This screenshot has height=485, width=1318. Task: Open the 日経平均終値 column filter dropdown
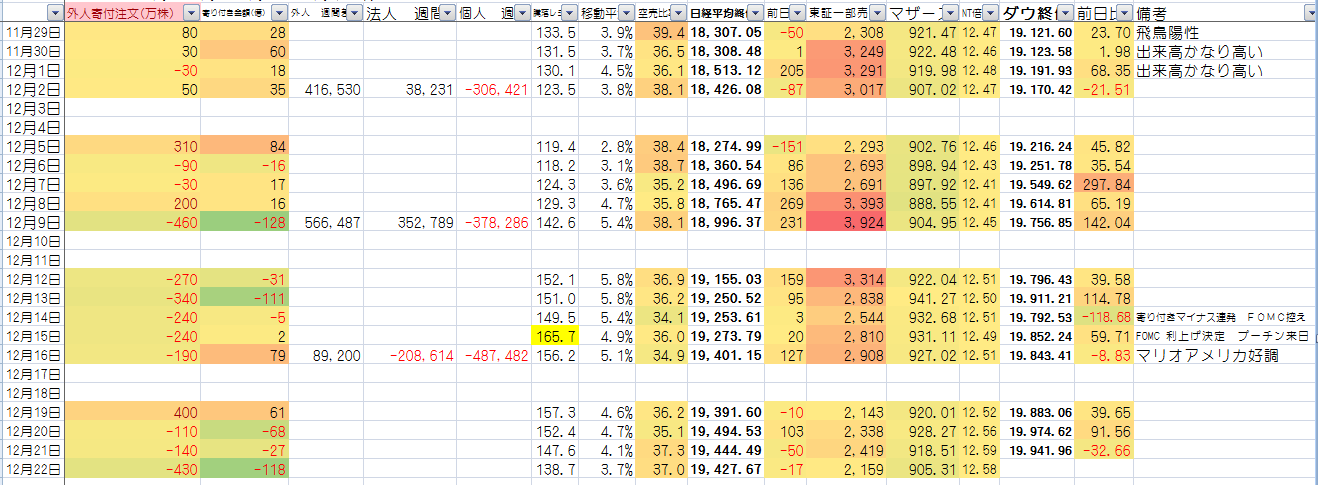click(x=756, y=13)
